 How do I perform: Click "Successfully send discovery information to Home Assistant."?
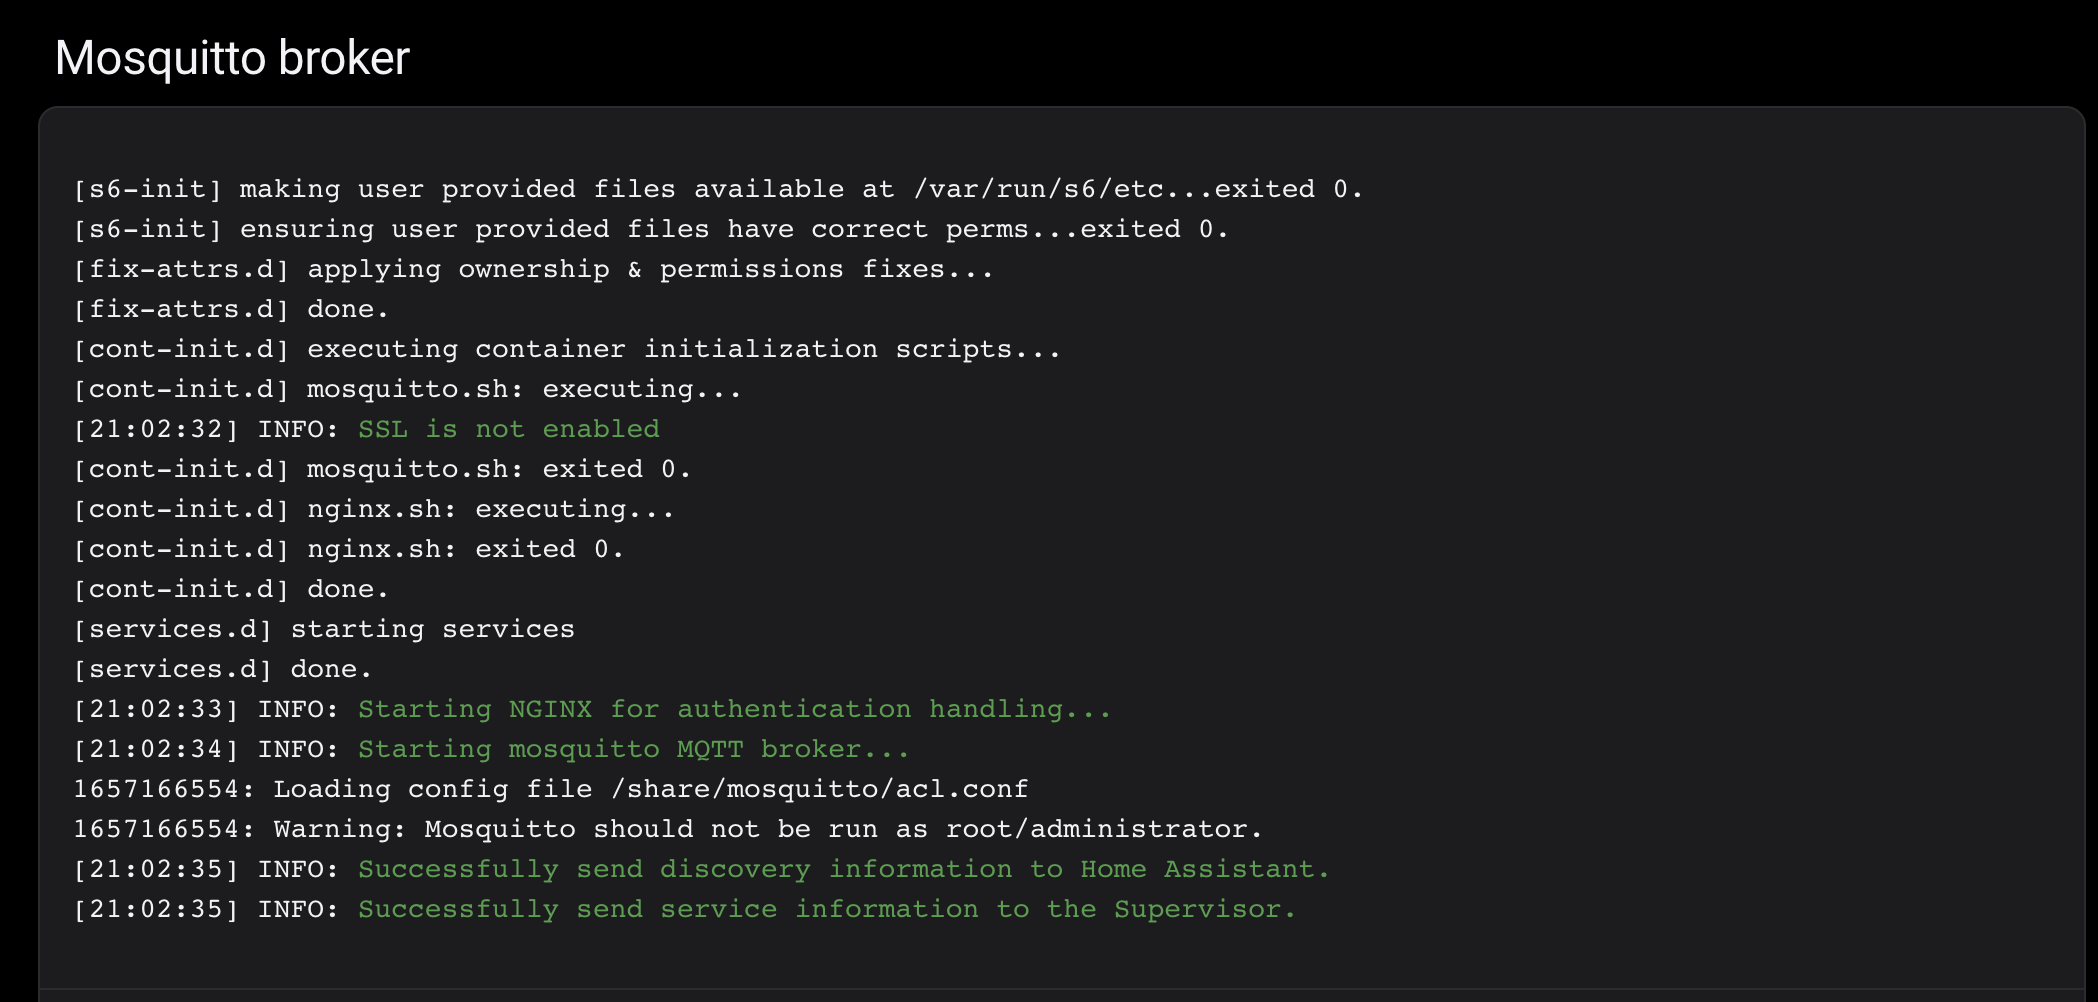pyautogui.click(x=844, y=869)
